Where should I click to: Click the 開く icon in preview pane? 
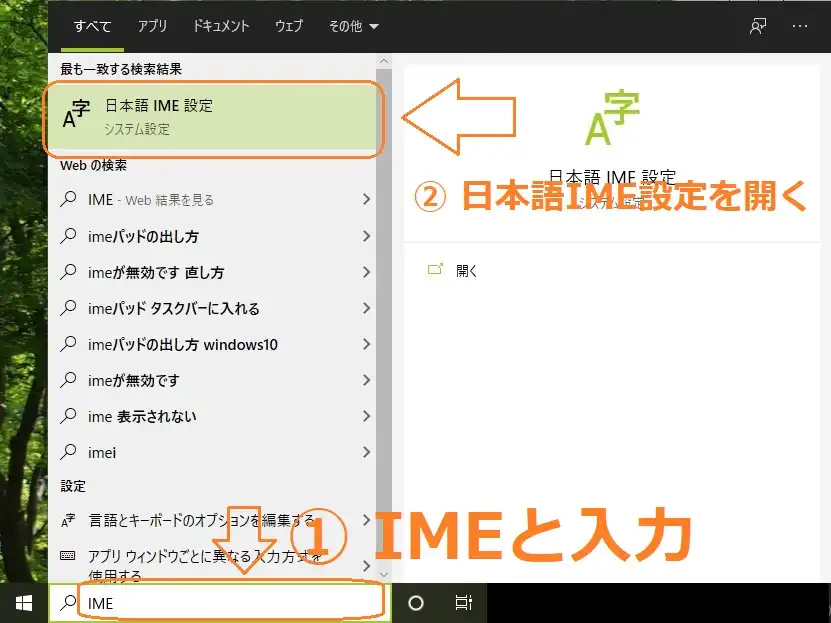click(x=435, y=270)
